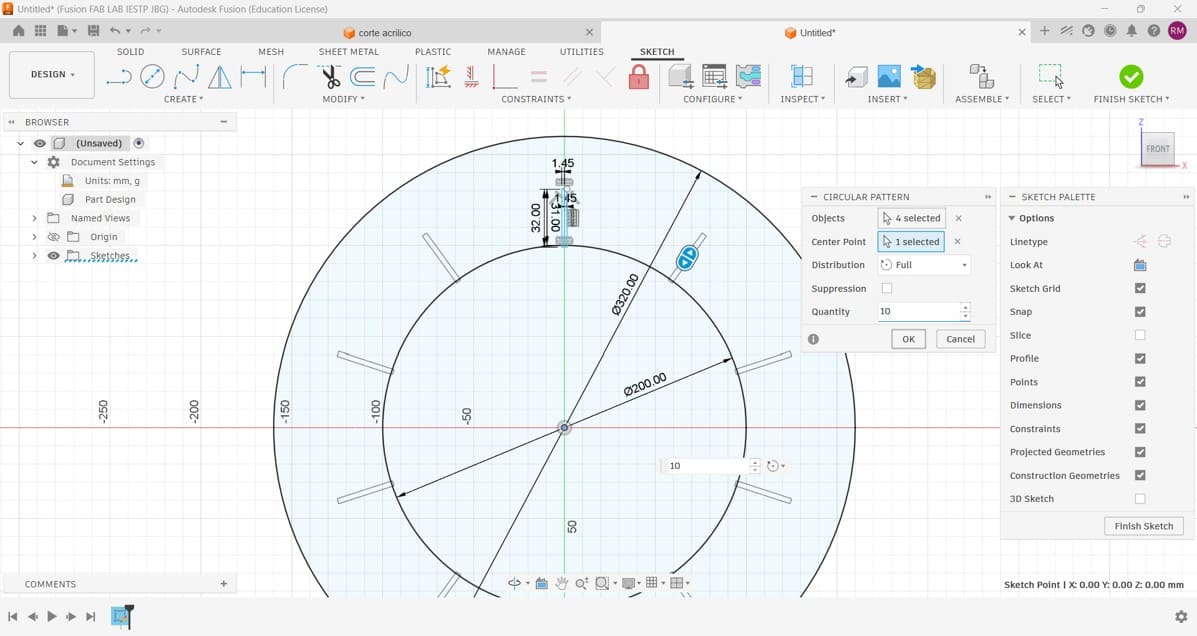This screenshot has height=636, width=1197.
Task: Switch to the SOLID tab
Action: point(131,52)
